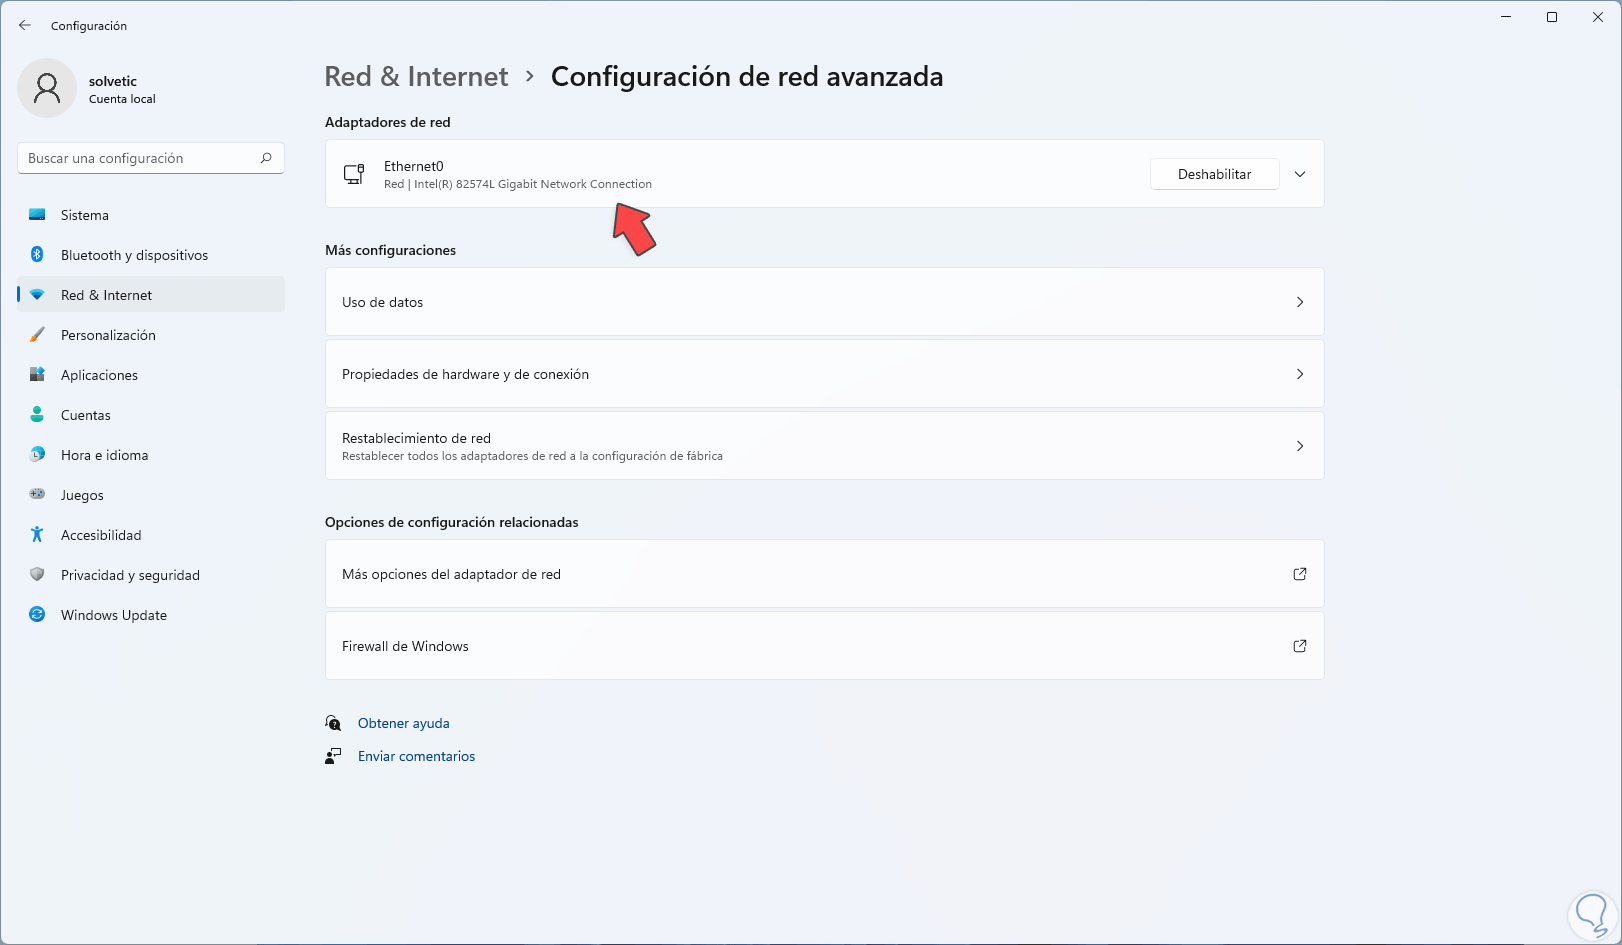This screenshot has height=945, width=1622.
Task: Open Firewall de Windows option
Action: tap(825, 646)
